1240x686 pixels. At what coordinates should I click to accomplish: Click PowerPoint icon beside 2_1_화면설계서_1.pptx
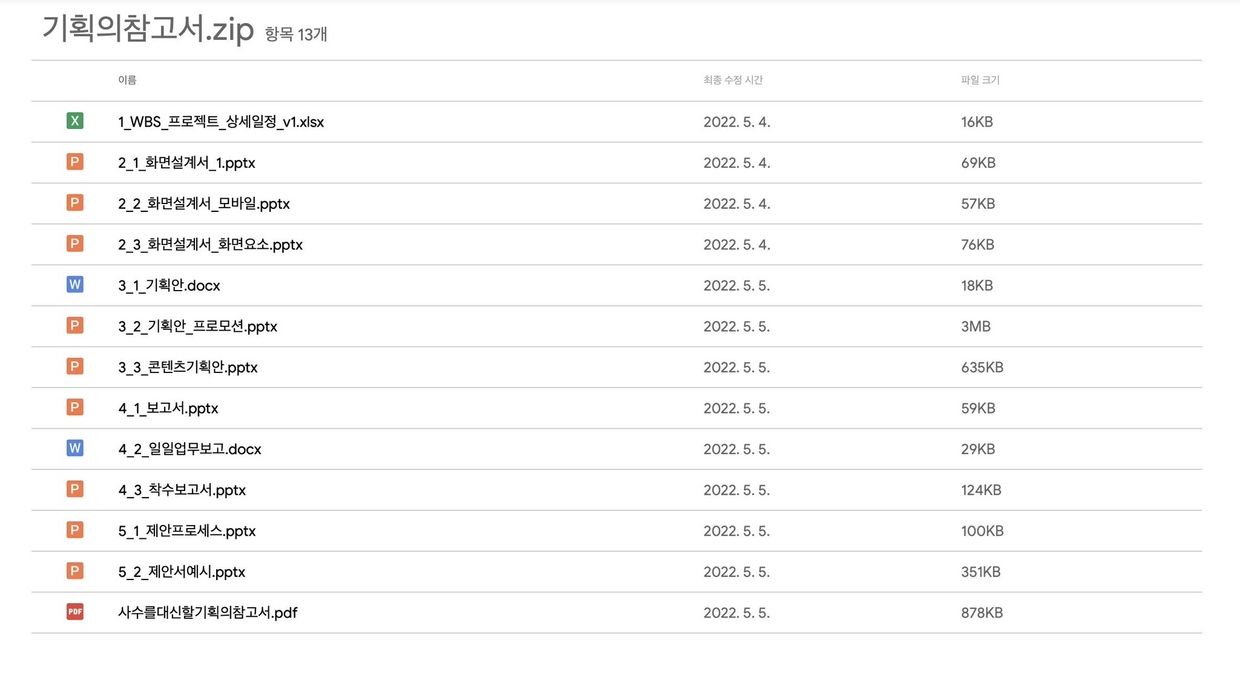pyautogui.click(x=75, y=162)
